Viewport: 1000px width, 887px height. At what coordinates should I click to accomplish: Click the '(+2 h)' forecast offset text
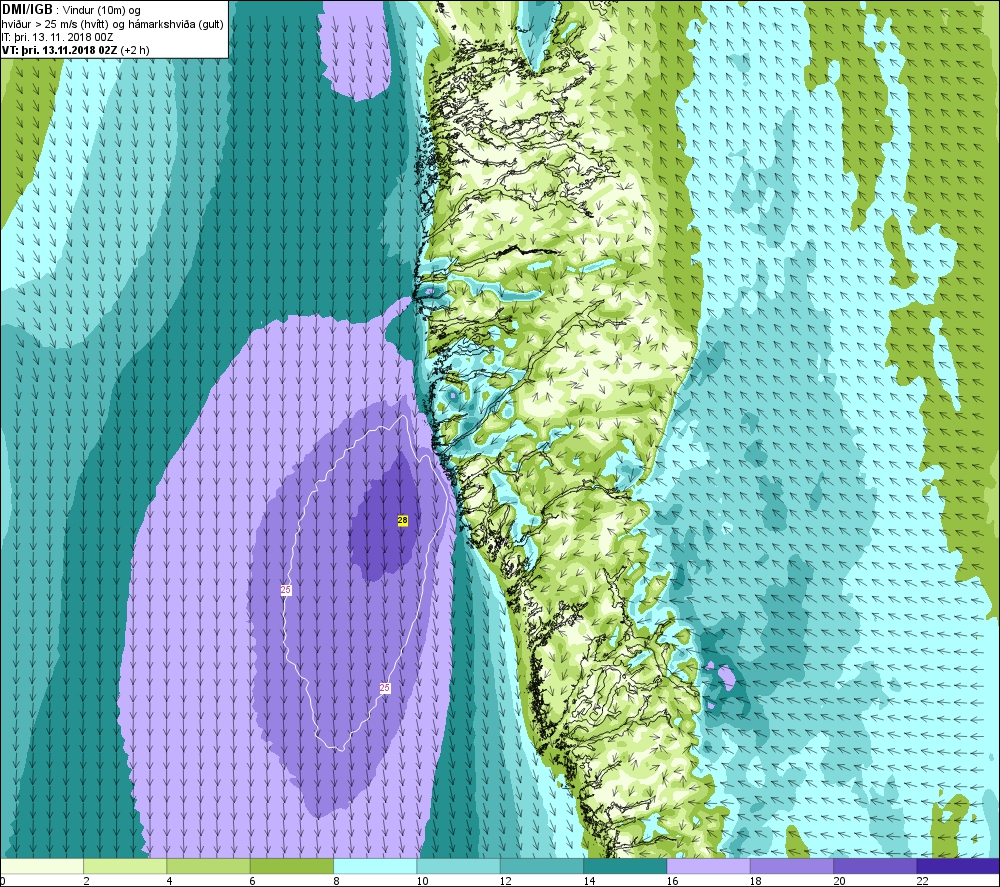pyautogui.click(x=135, y=50)
